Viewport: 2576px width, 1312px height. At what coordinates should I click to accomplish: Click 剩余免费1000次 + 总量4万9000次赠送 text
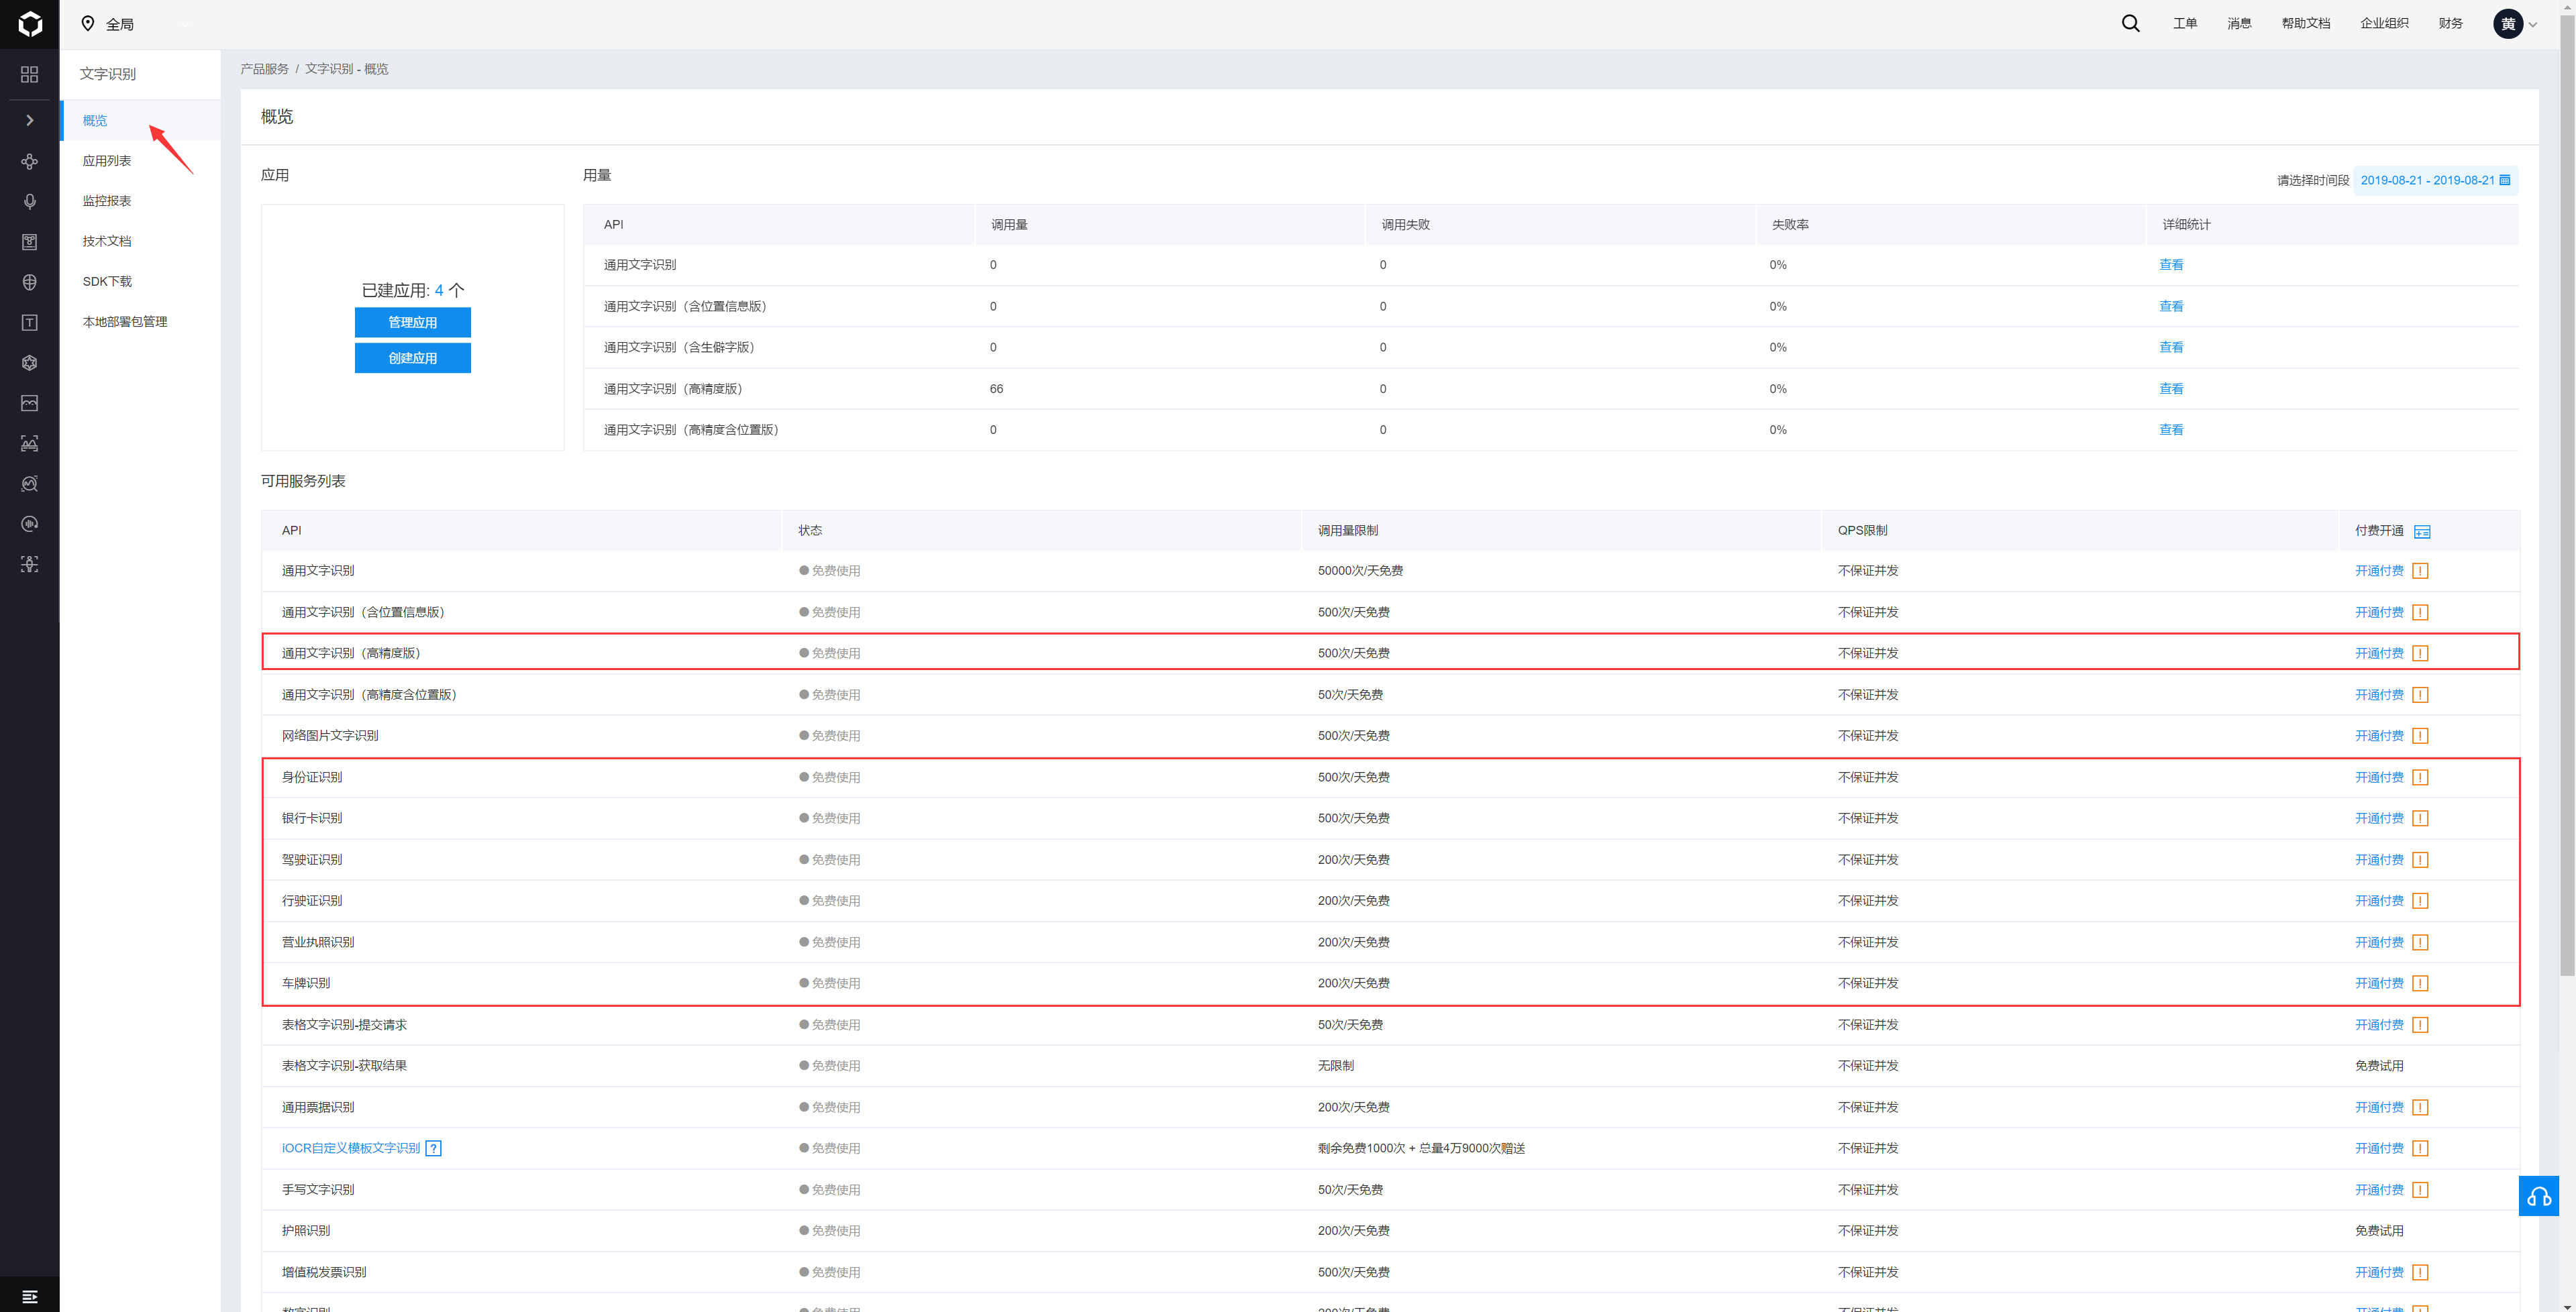tap(1421, 1148)
